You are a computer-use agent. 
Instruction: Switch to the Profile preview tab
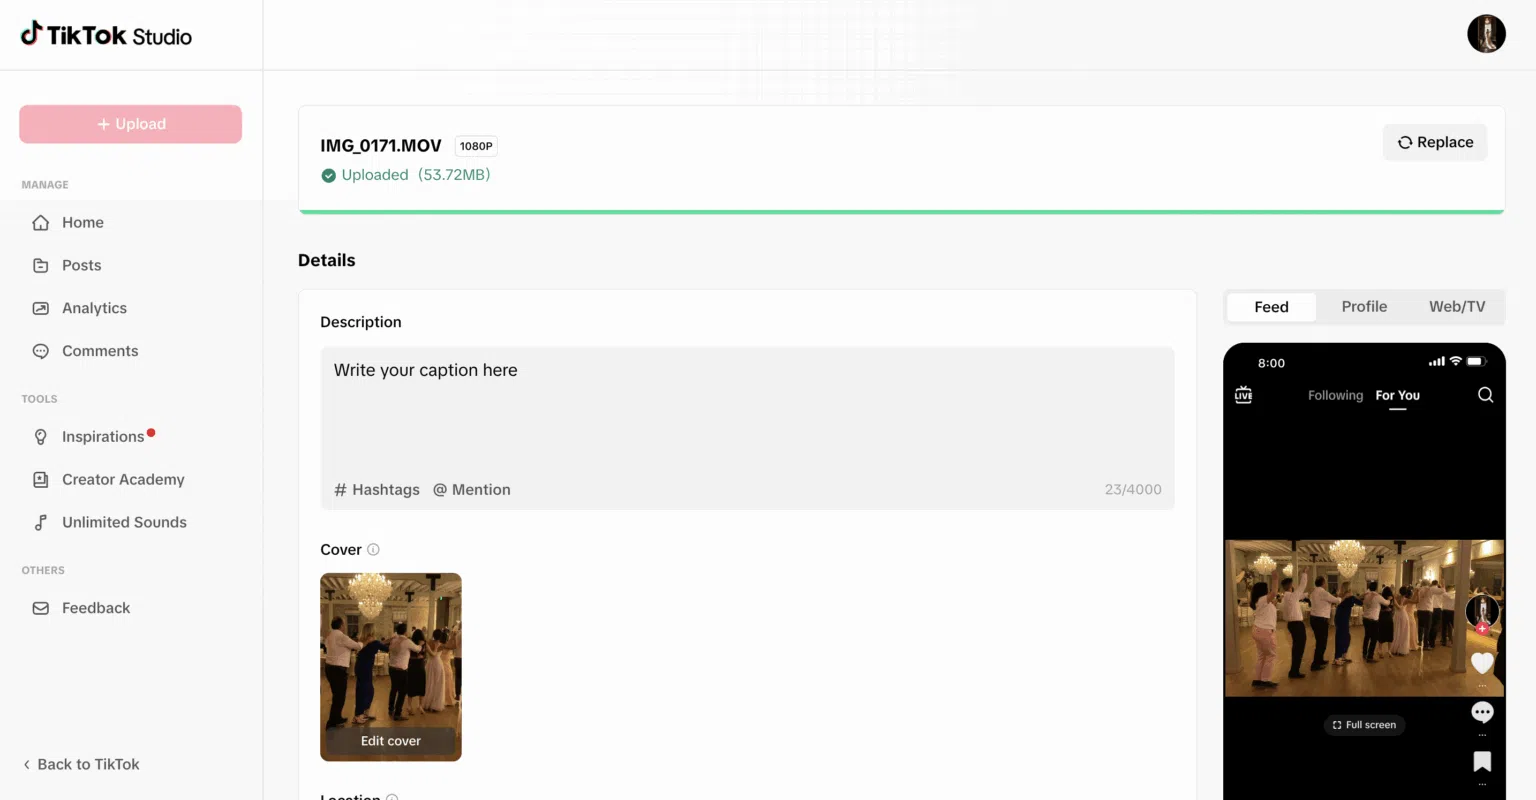[1364, 306]
